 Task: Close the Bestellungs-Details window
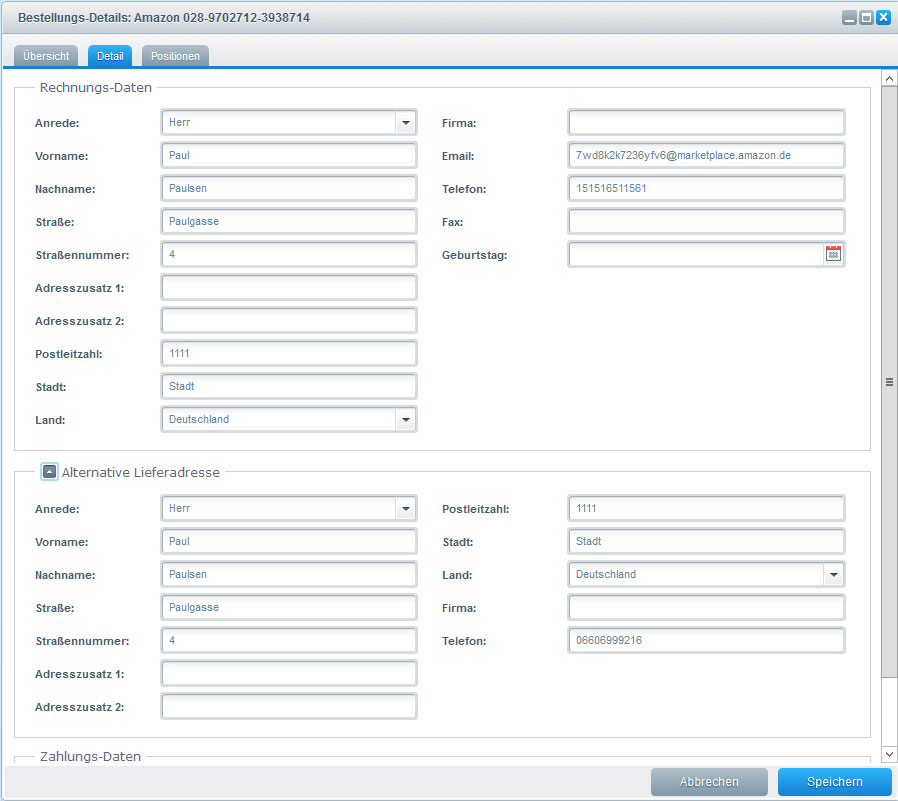(x=883, y=18)
